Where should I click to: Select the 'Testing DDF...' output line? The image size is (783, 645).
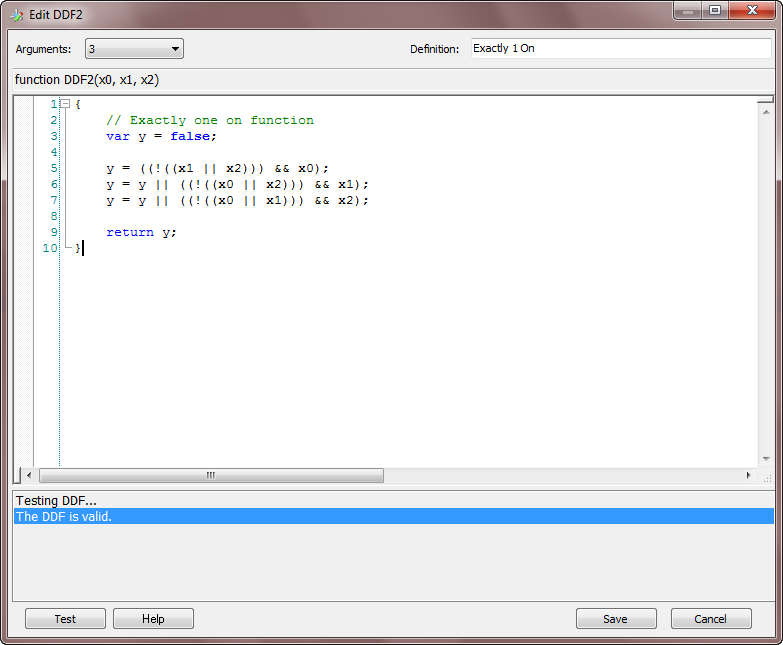pyautogui.click(x=56, y=500)
